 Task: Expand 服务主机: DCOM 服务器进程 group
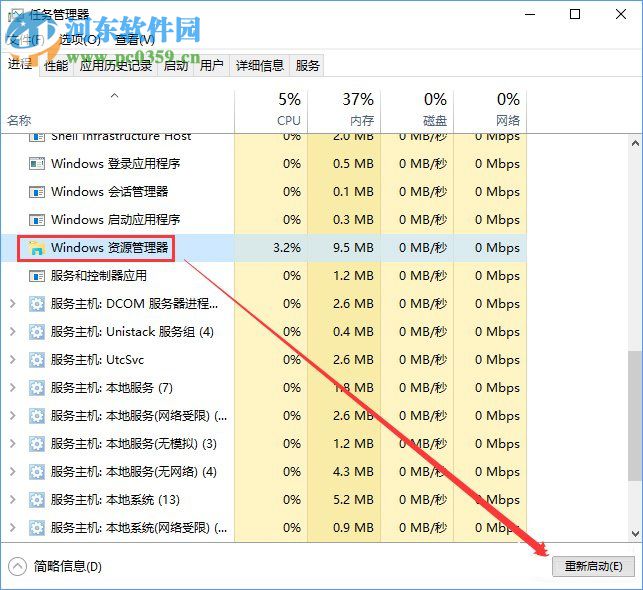pos(13,304)
